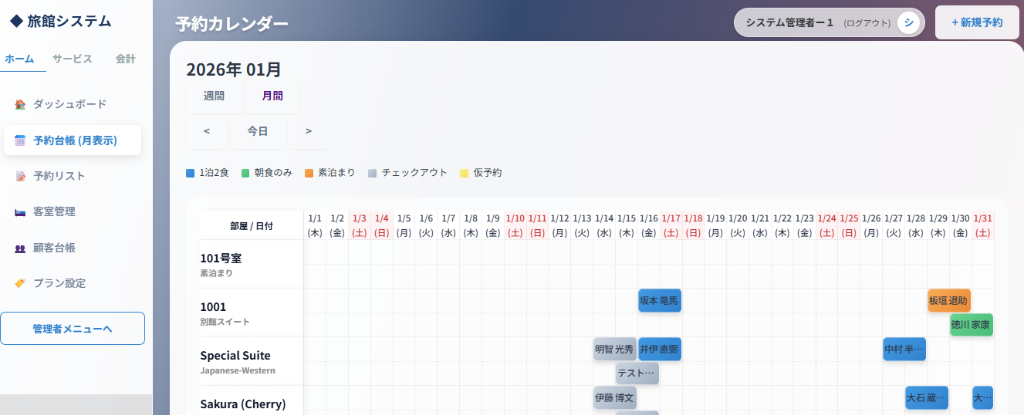Go to previous month with < button
Screen dimensions: 1024x415
coord(206,131)
